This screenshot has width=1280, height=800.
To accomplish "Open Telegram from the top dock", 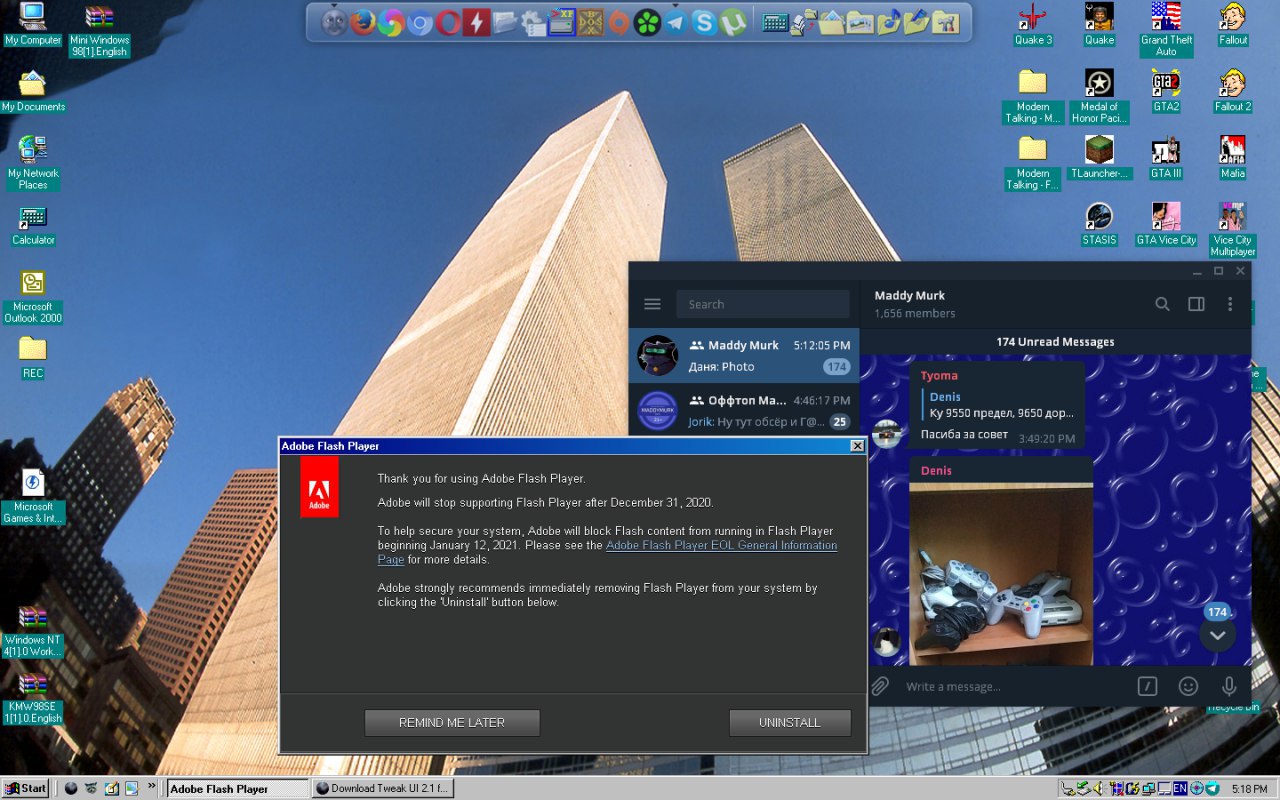I will (x=676, y=22).
